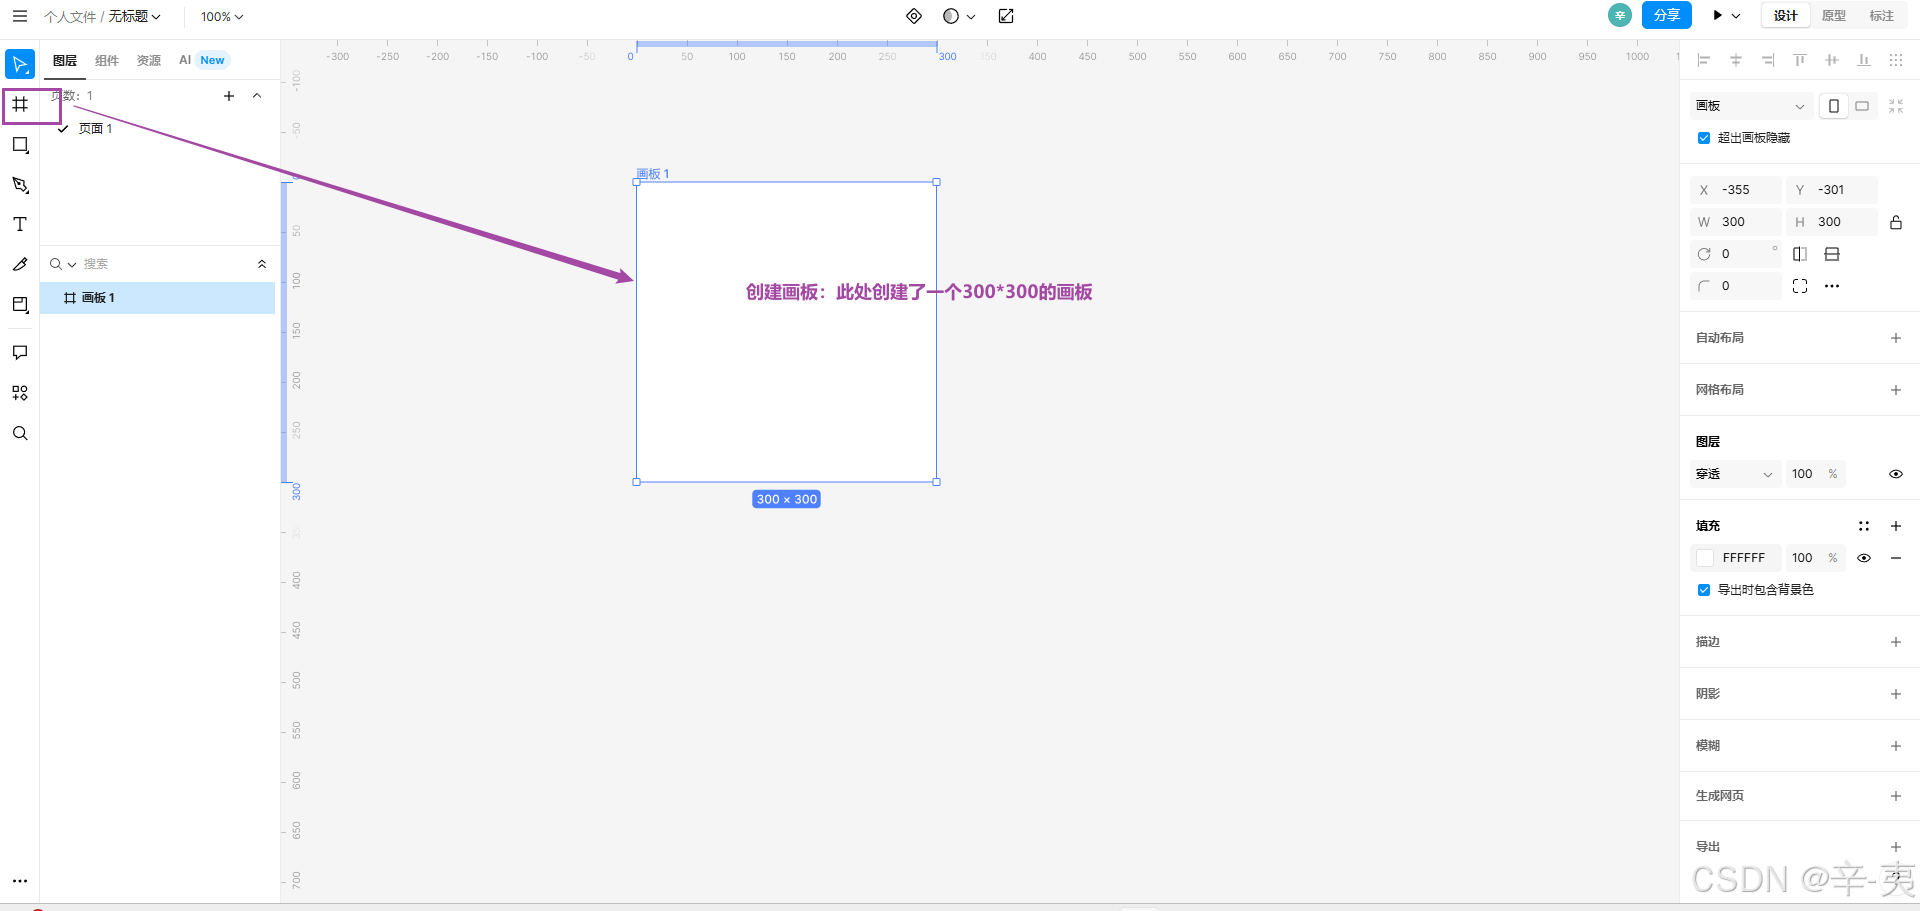Screen dimensions: 1920x911
Task: Add a 阴影 shadow
Action: coord(1896,694)
